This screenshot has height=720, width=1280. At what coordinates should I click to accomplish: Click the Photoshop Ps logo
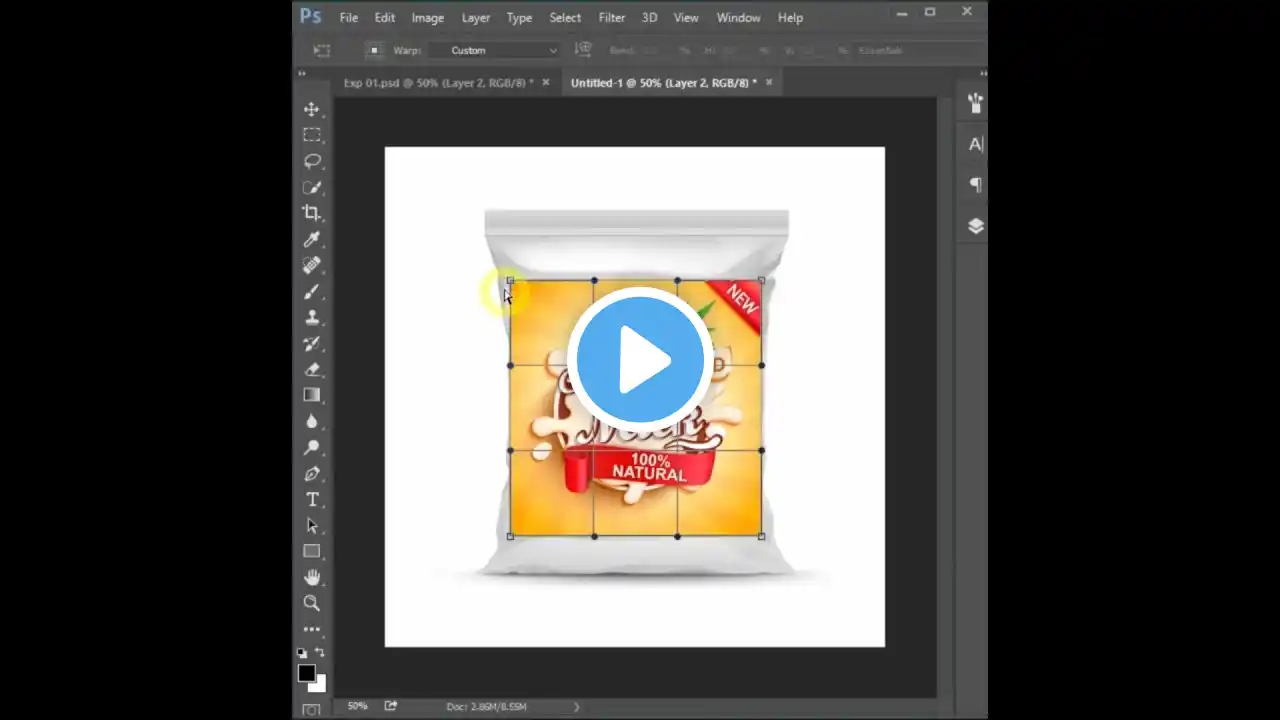(311, 16)
